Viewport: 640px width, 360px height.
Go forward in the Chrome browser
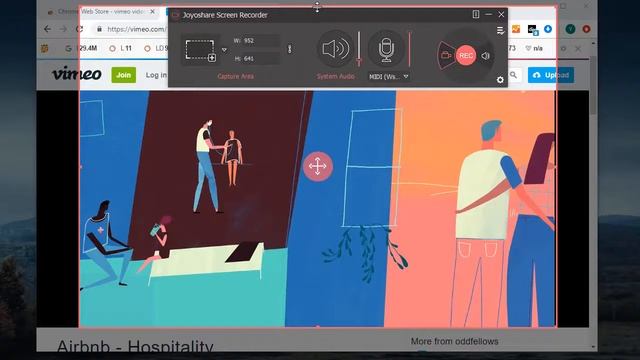point(63,29)
